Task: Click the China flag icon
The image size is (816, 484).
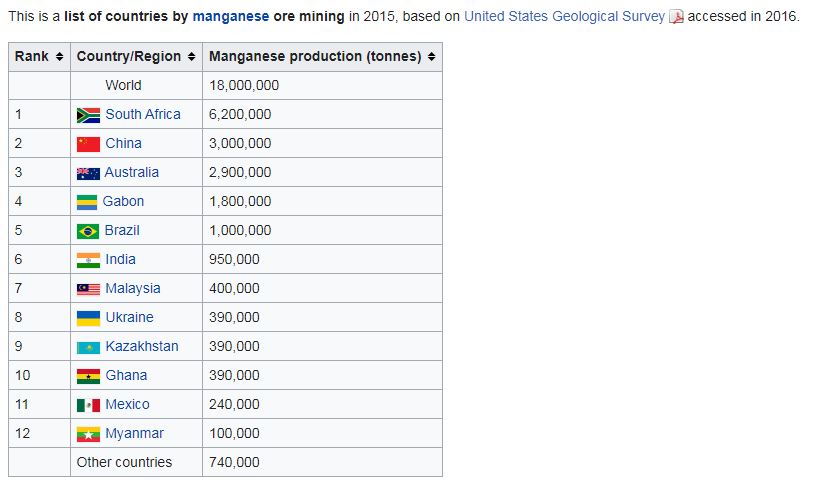Action: pyautogui.click(x=88, y=144)
